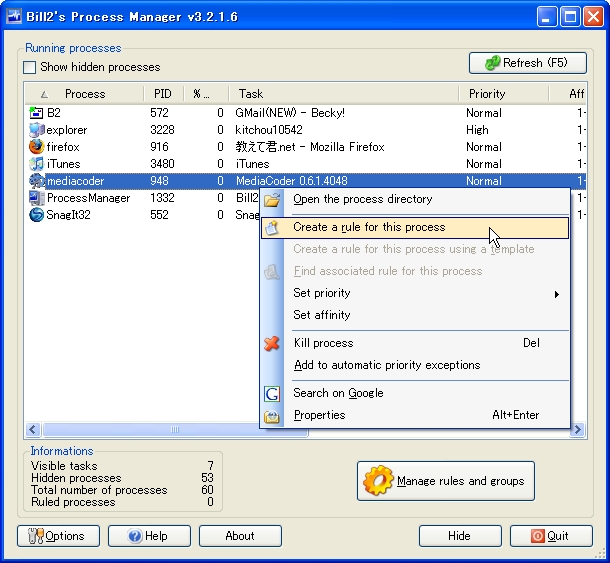Select the SnagIt32 process name
Image resolution: width=610 pixels, height=563 pixels.
(x=68, y=215)
